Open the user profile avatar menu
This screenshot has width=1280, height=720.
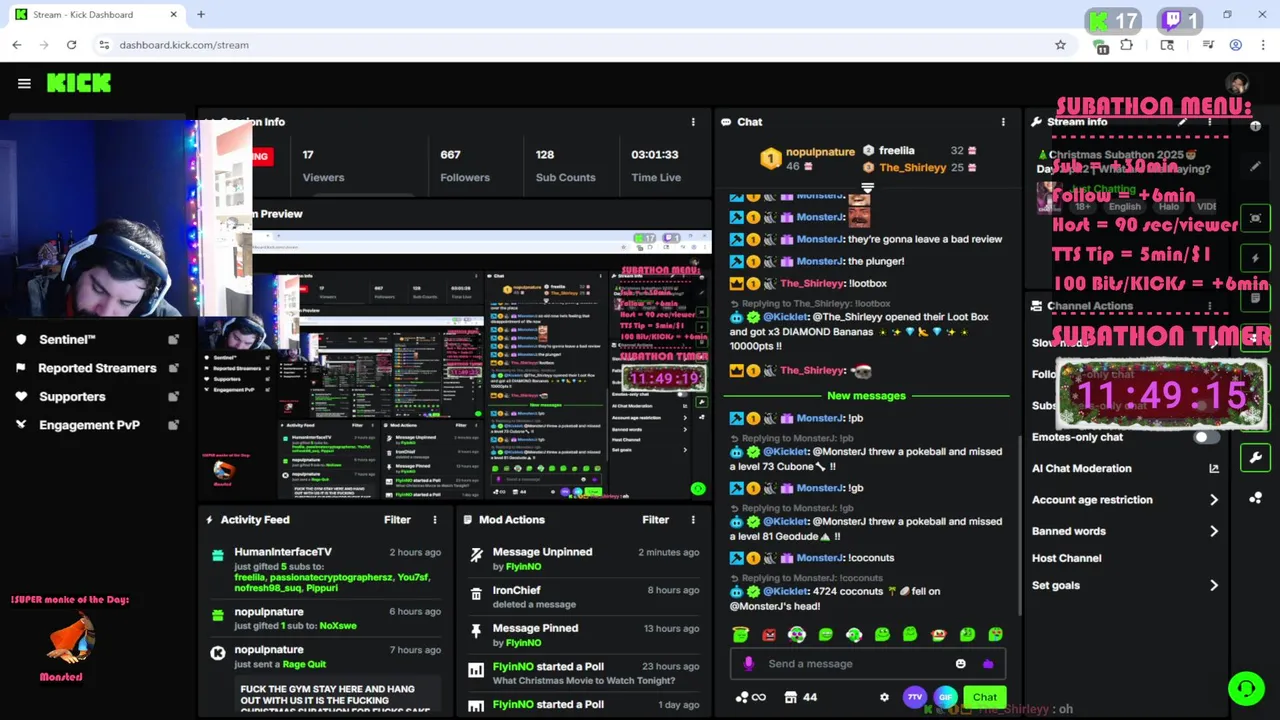[1238, 84]
